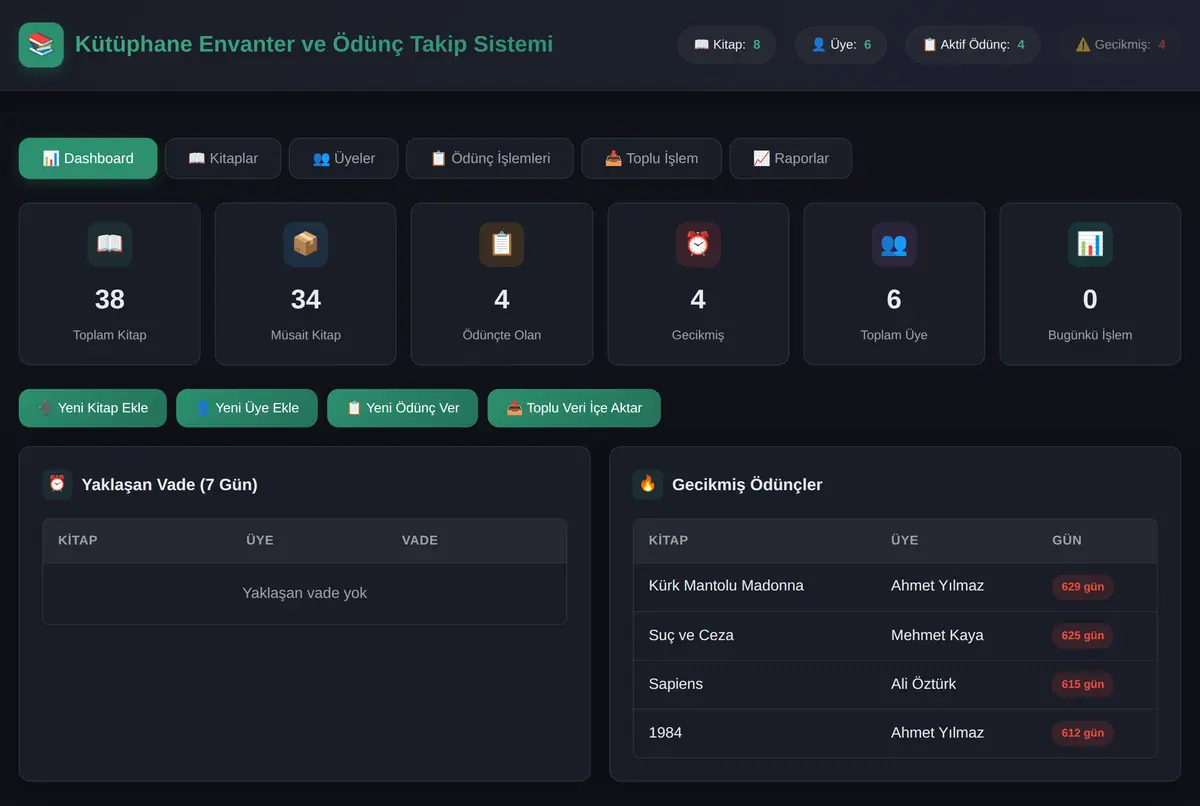Click the Üye count pill in header
Image resolution: width=1200 pixels, height=806 pixels.
pos(841,45)
